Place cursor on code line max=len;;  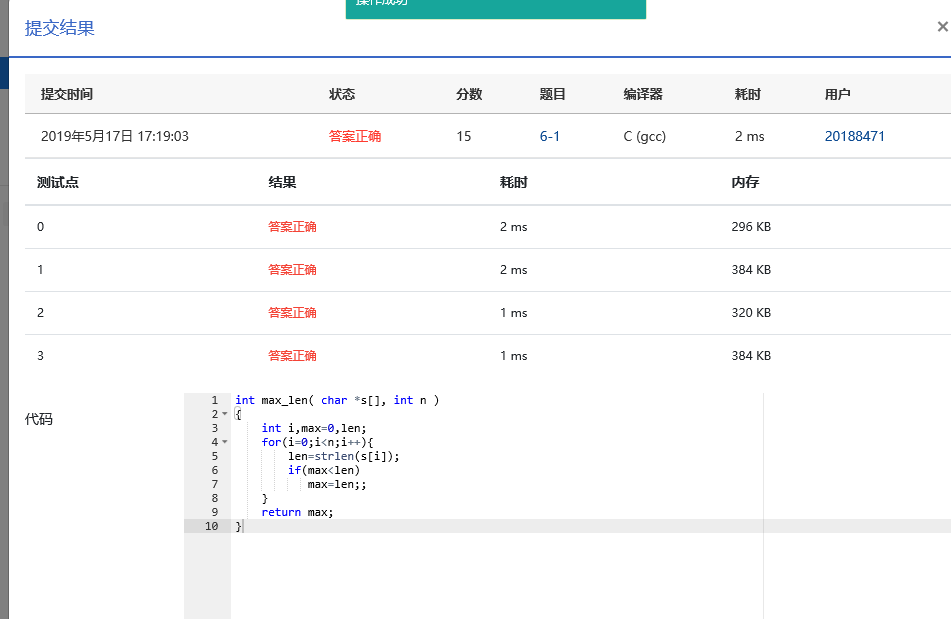[337, 484]
